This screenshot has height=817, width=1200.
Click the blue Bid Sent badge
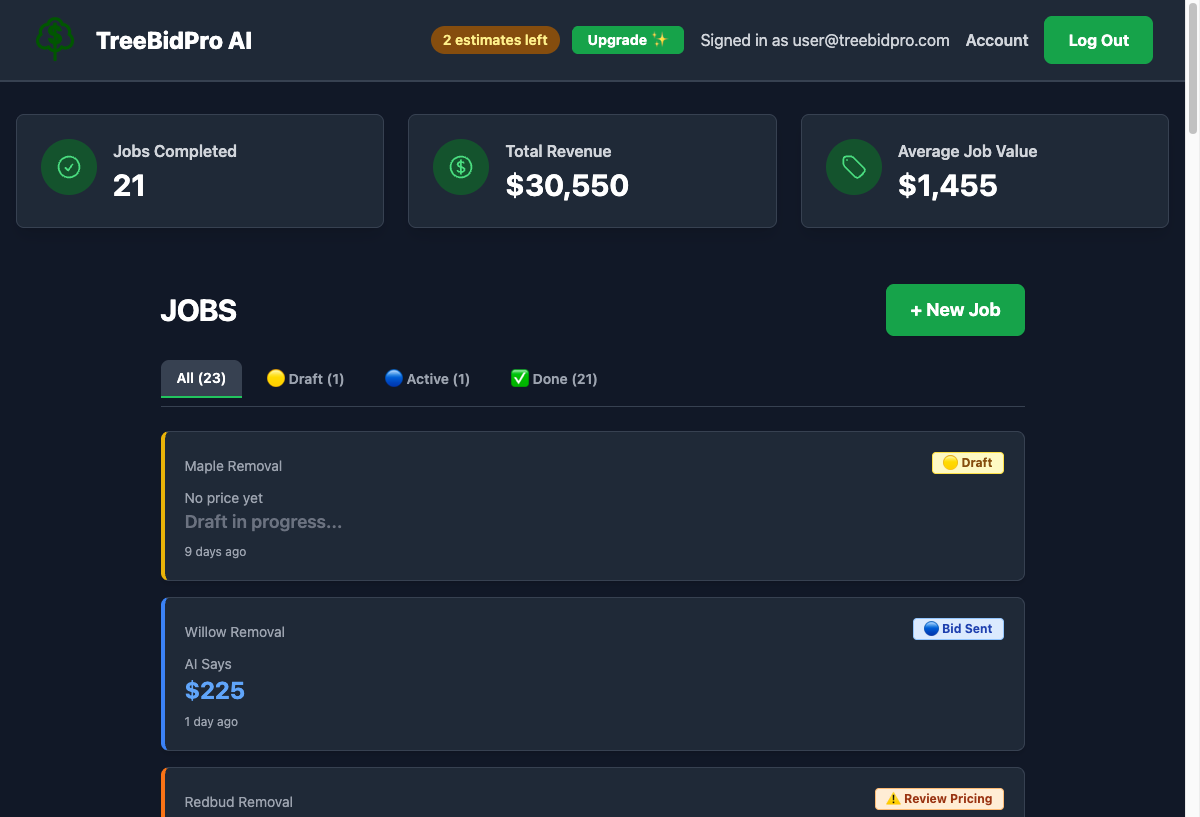957,629
